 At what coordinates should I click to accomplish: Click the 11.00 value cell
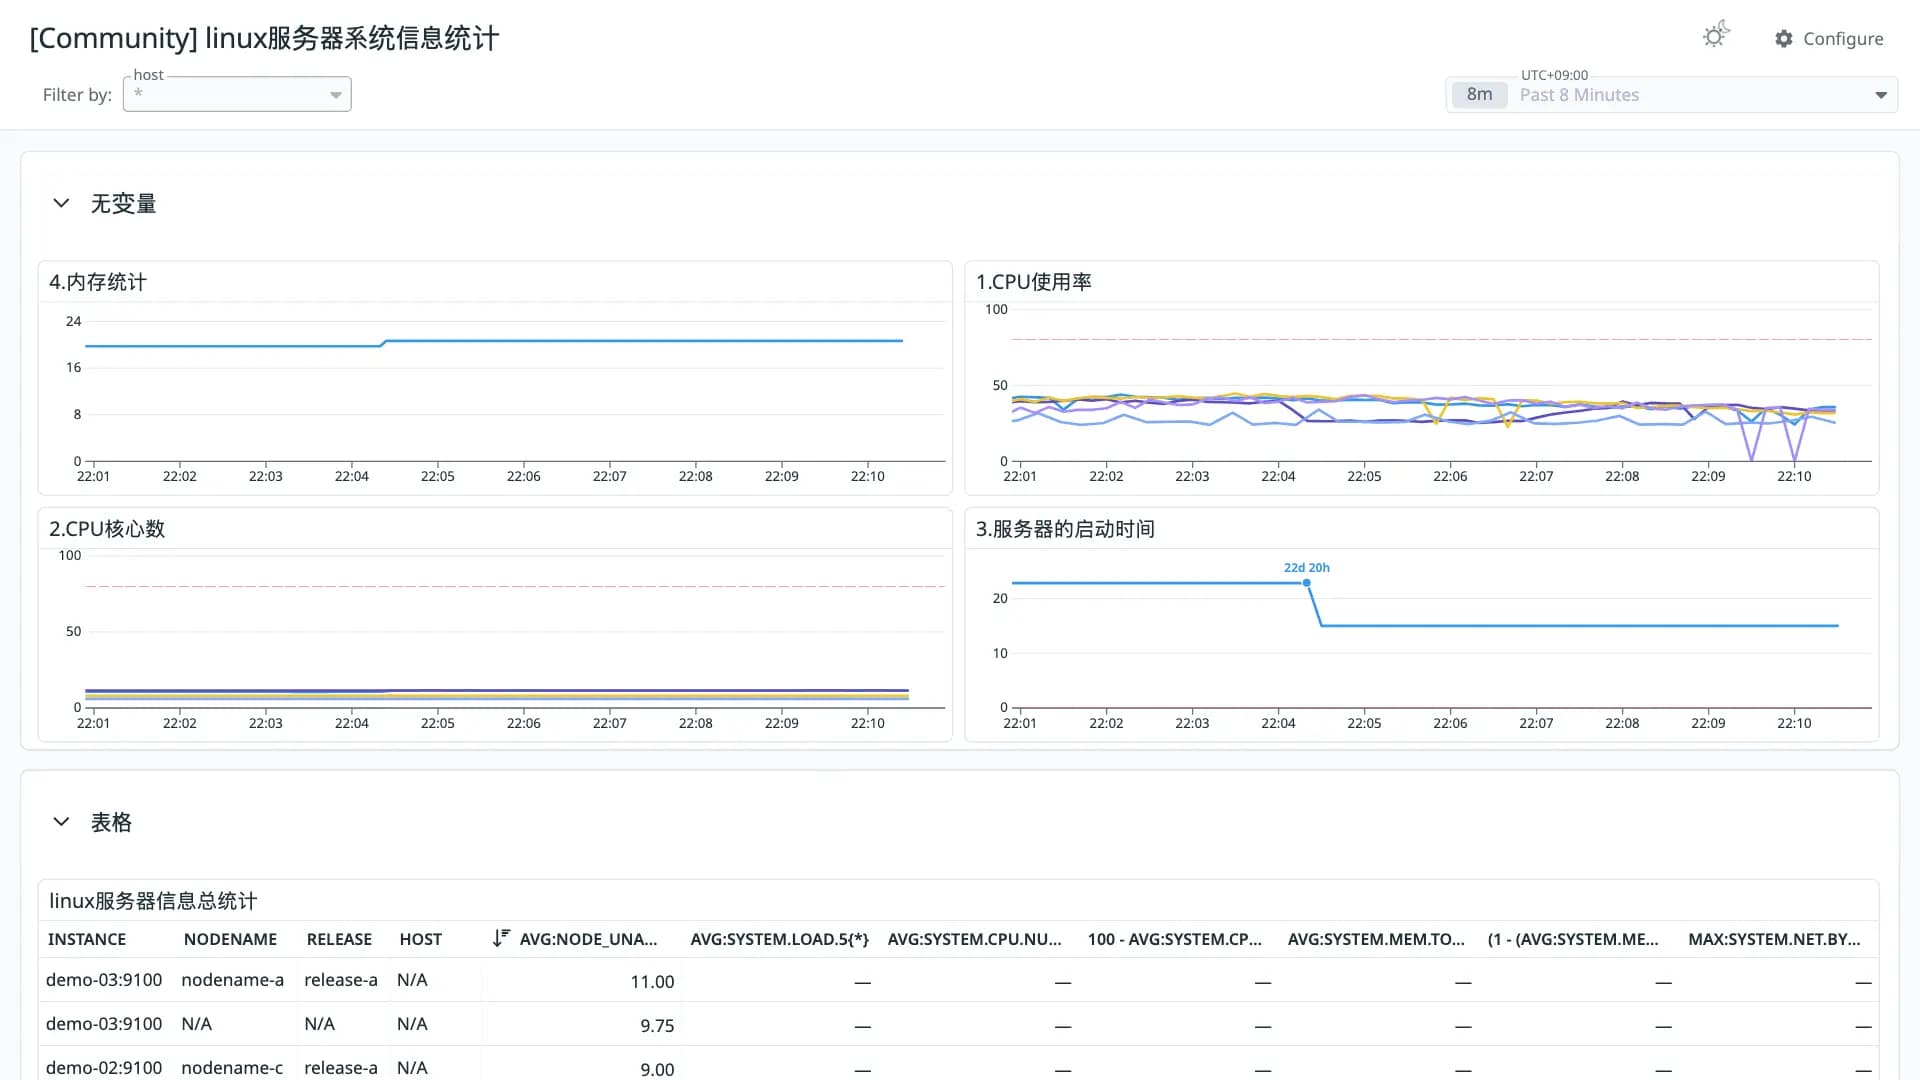point(652,982)
